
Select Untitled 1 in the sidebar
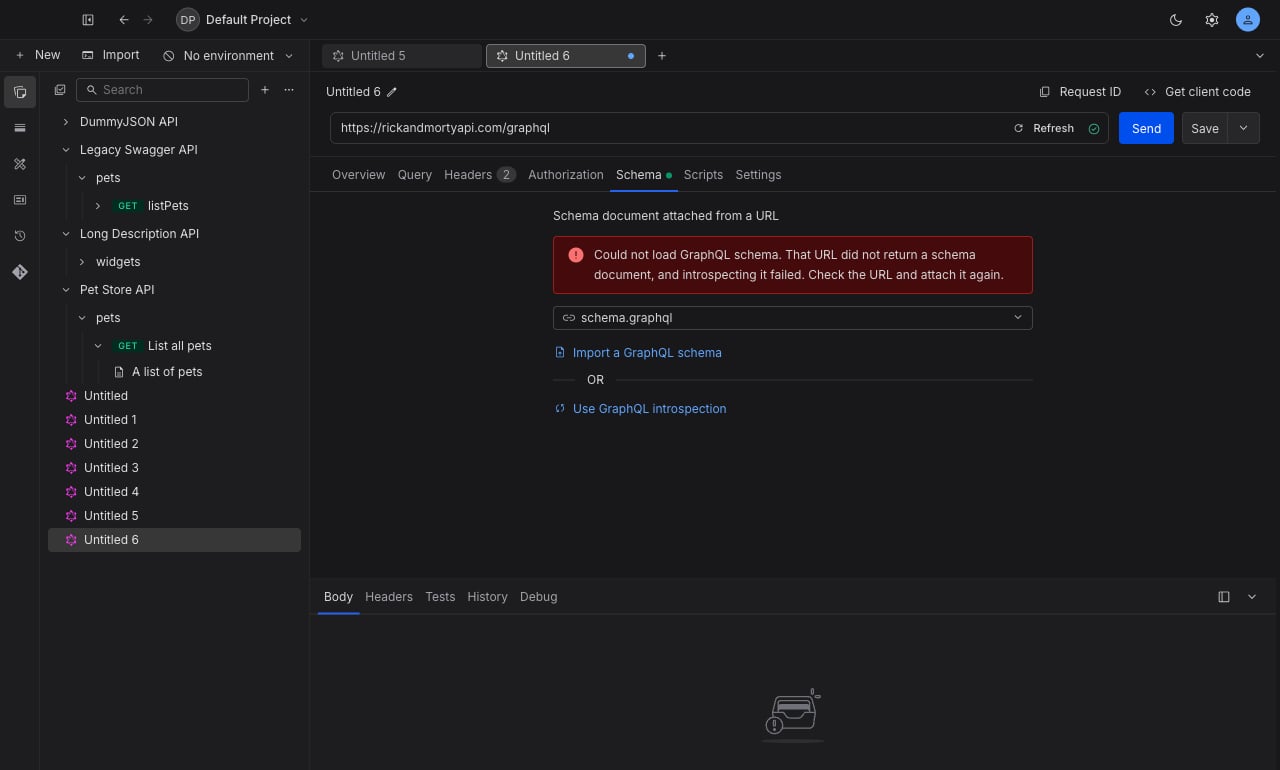coord(110,420)
